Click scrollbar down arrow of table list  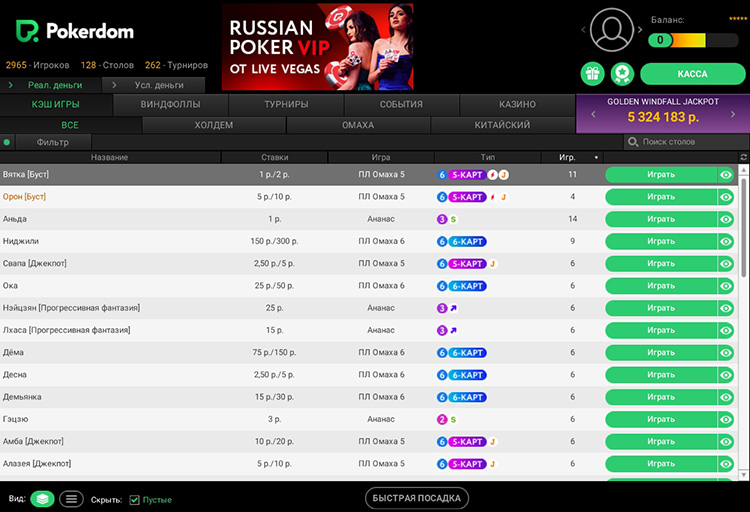(743, 475)
